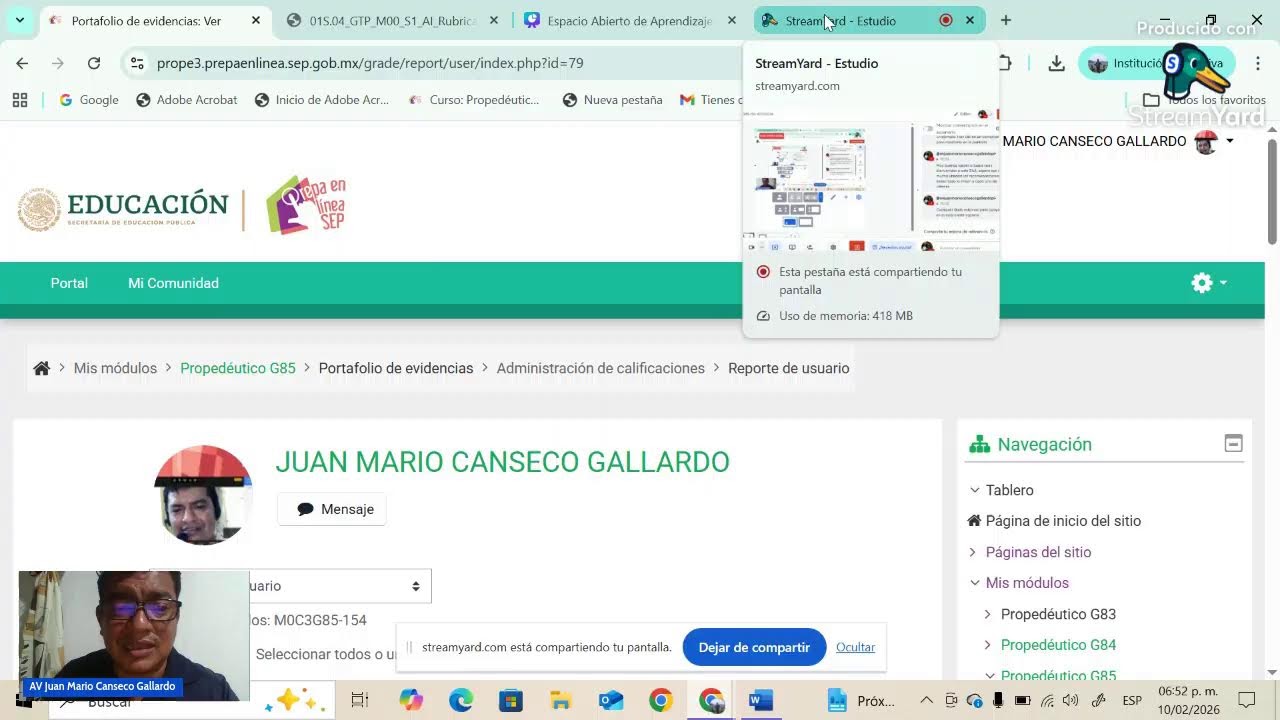
Task: Open a new browser tab
Action: tap(1006, 20)
